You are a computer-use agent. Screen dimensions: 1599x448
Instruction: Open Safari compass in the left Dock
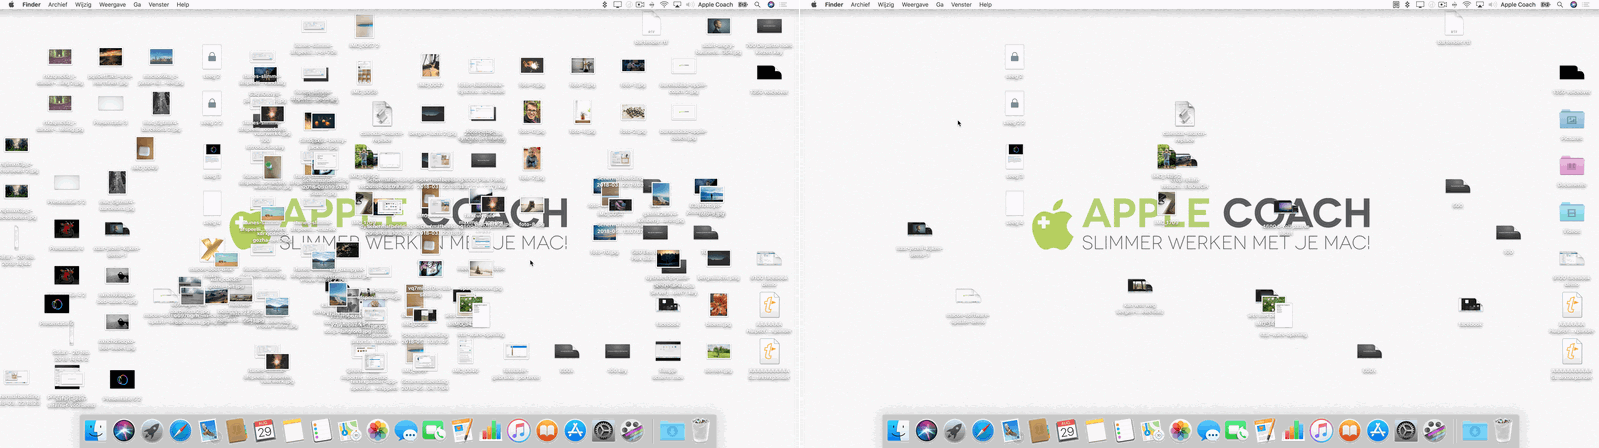pos(180,431)
